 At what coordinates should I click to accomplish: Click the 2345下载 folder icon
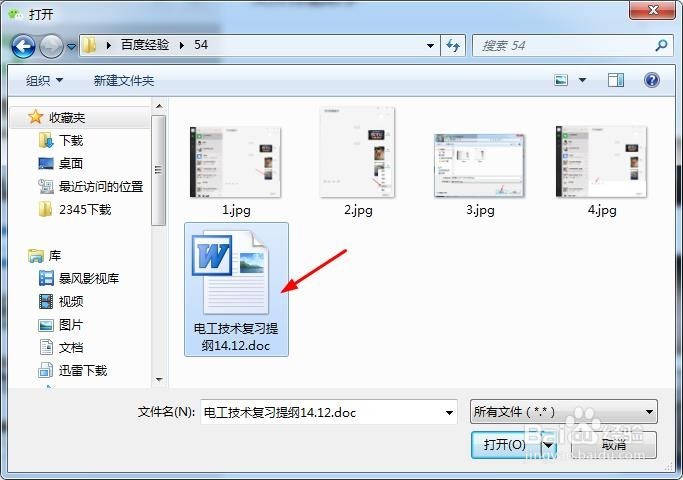(45, 209)
